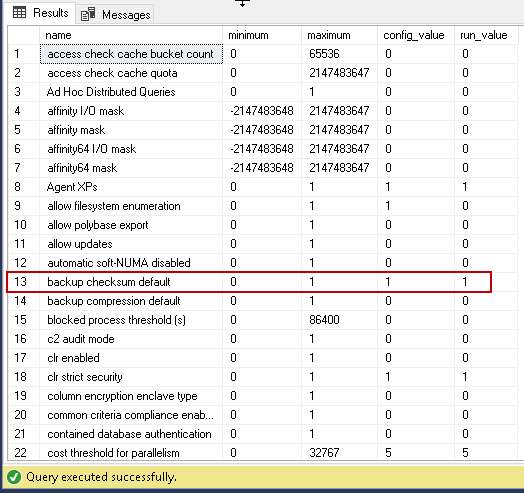Open the Messages tab

click(116, 14)
